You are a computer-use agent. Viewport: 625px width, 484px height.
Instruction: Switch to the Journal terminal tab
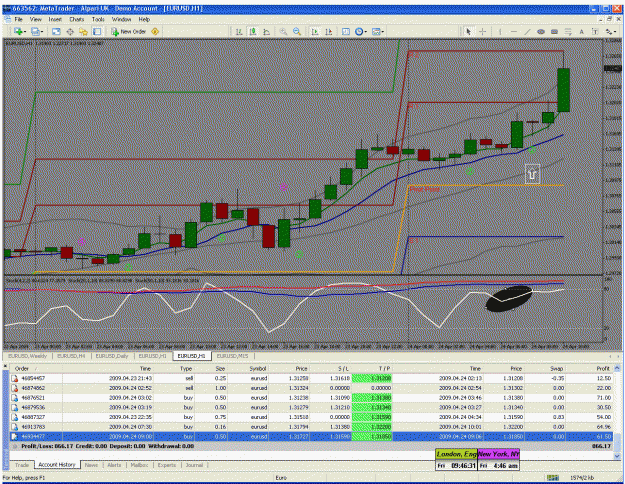(x=194, y=465)
